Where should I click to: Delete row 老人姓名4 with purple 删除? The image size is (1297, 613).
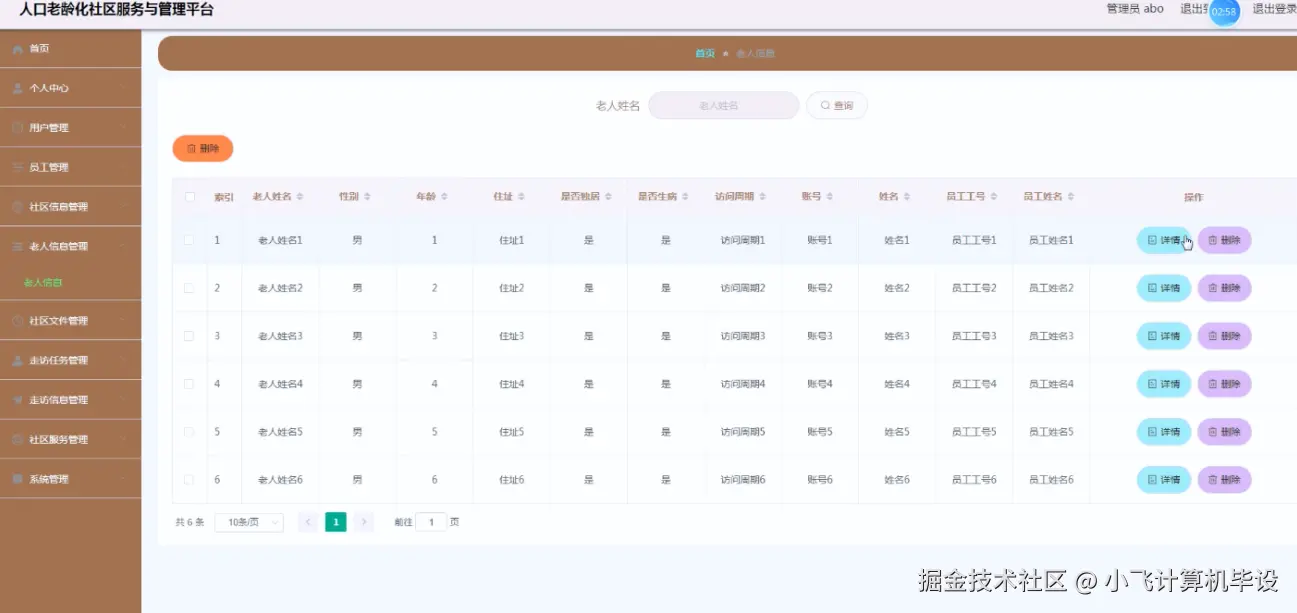coord(1224,384)
